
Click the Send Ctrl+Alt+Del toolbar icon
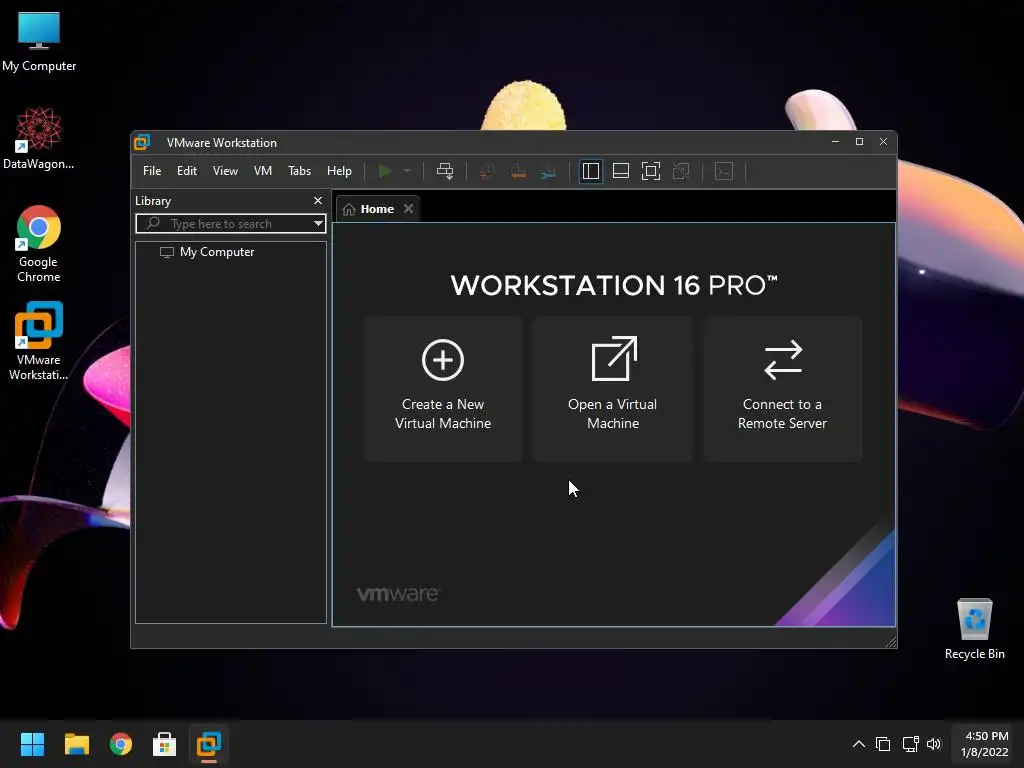tap(445, 171)
